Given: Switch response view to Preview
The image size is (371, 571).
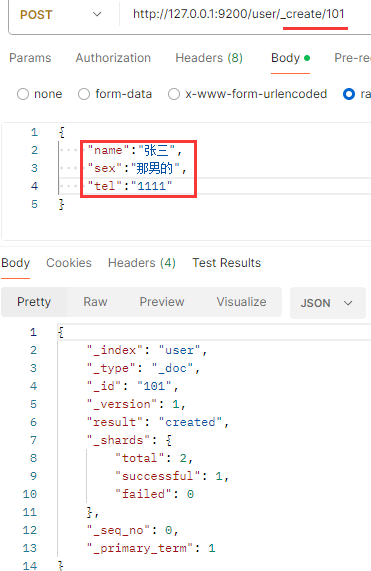Looking at the screenshot, I should pyautogui.click(x=162, y=302).
